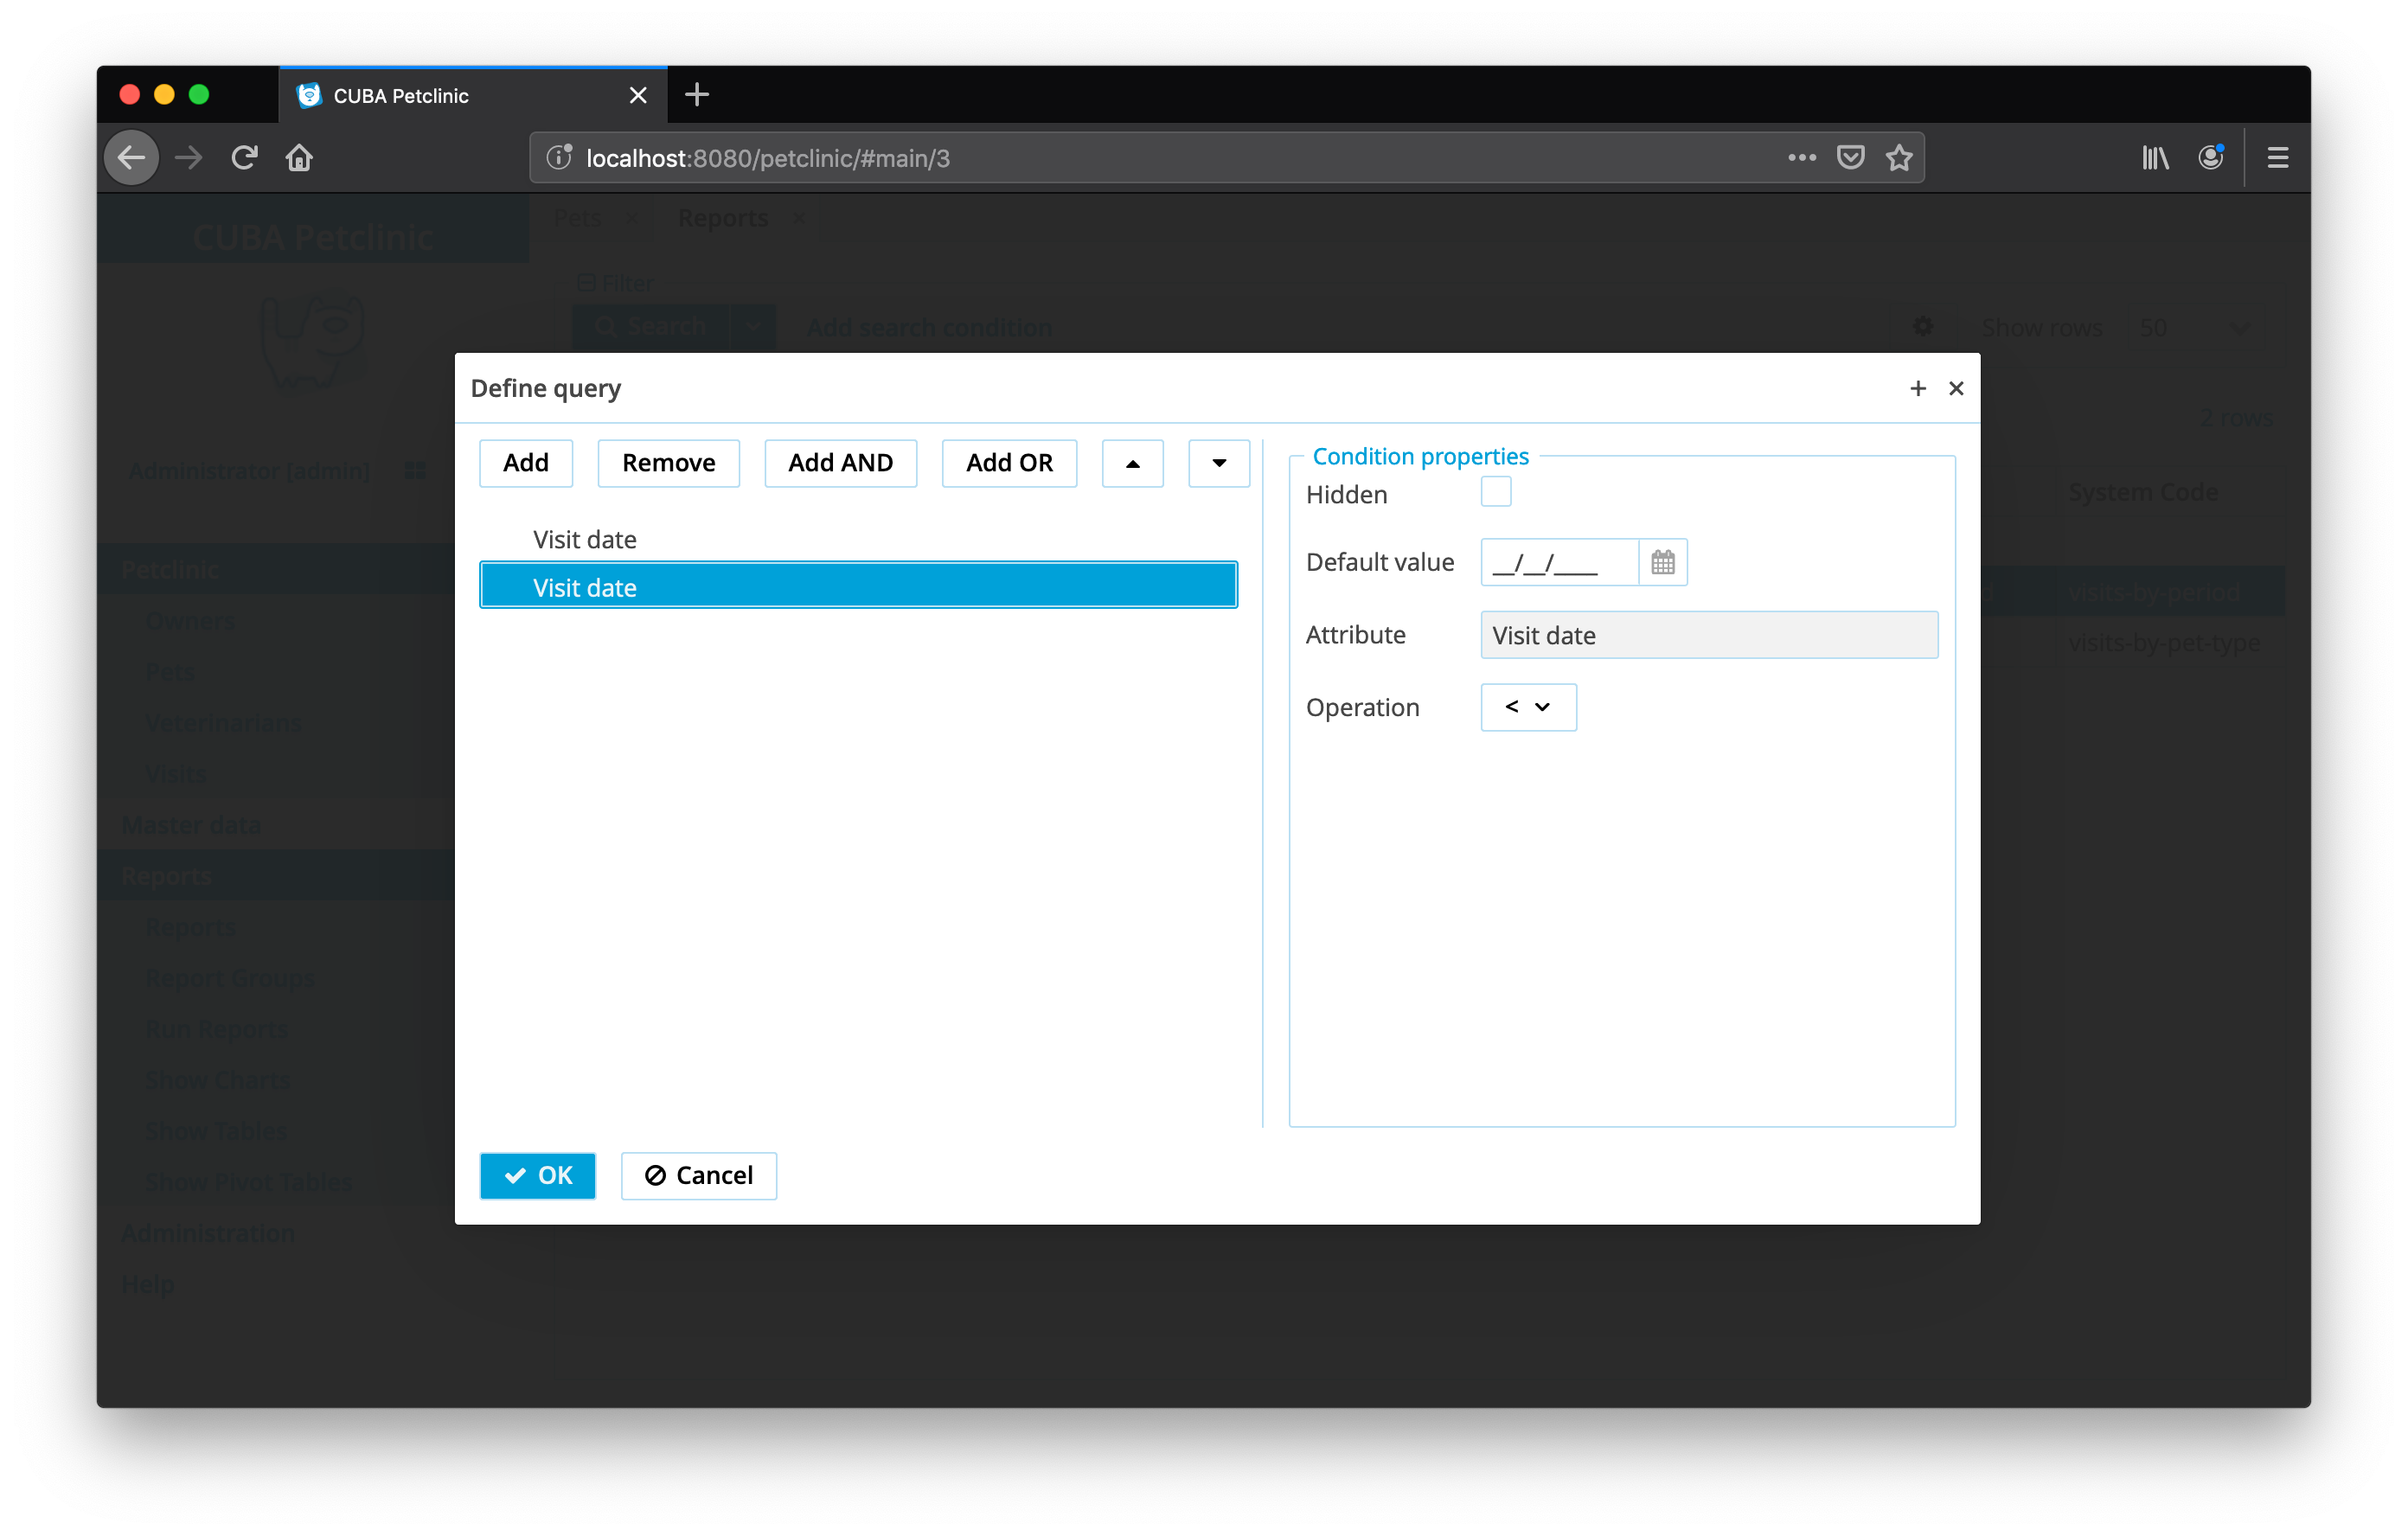Open Firefox library icon
The width and height of the screenshot is (2408, 1536).
pyautogui.click(x=2155, y=158)
